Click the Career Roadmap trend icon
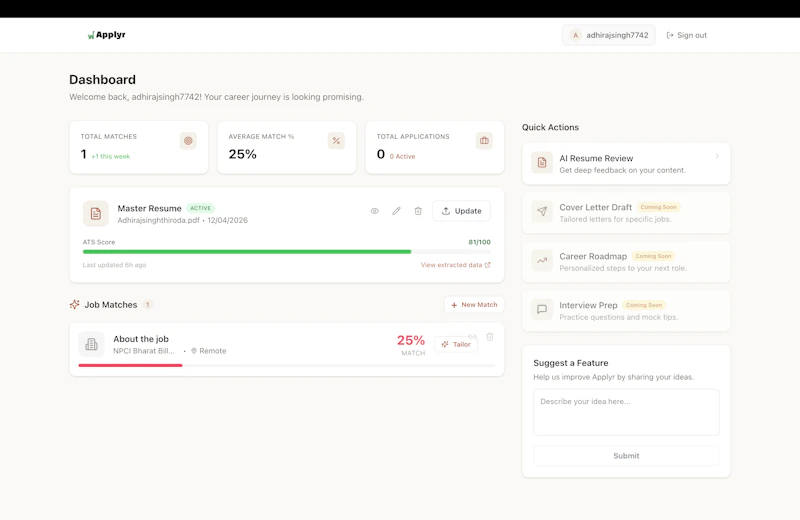This screenshot has height=520, width=800. [542, 260]
